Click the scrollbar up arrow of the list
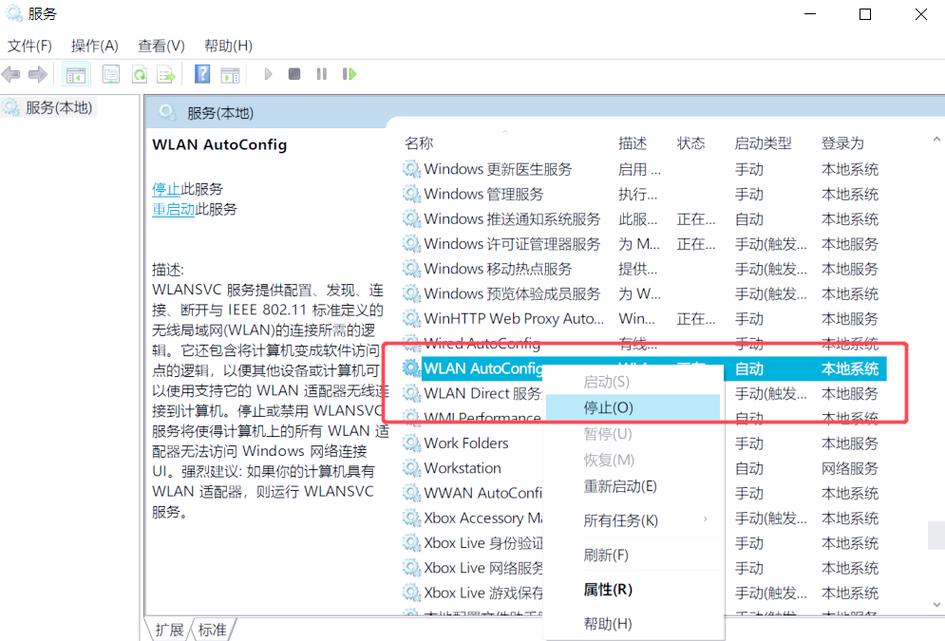 pos(937,139)
